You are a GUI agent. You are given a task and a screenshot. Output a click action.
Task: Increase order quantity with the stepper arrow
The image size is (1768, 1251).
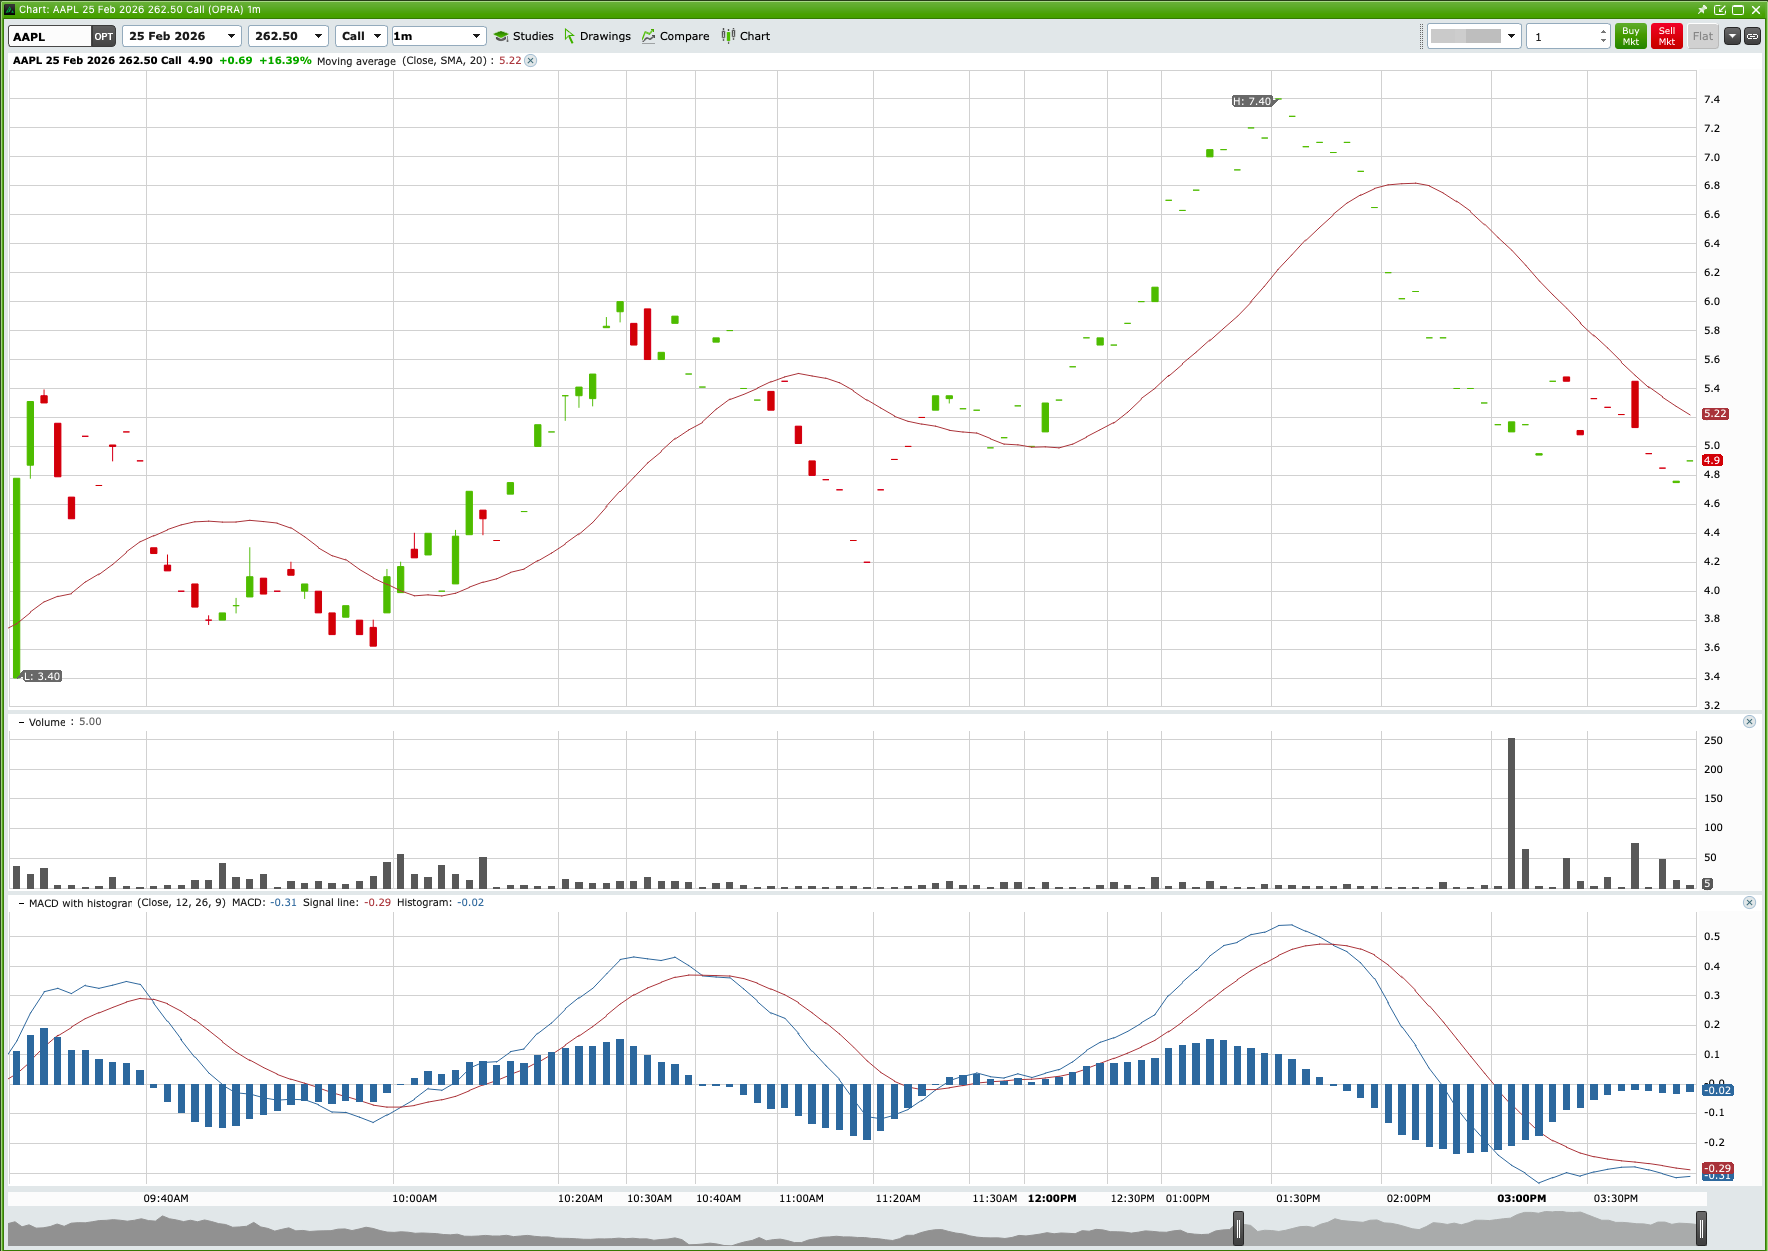(x=1601, y=31)
